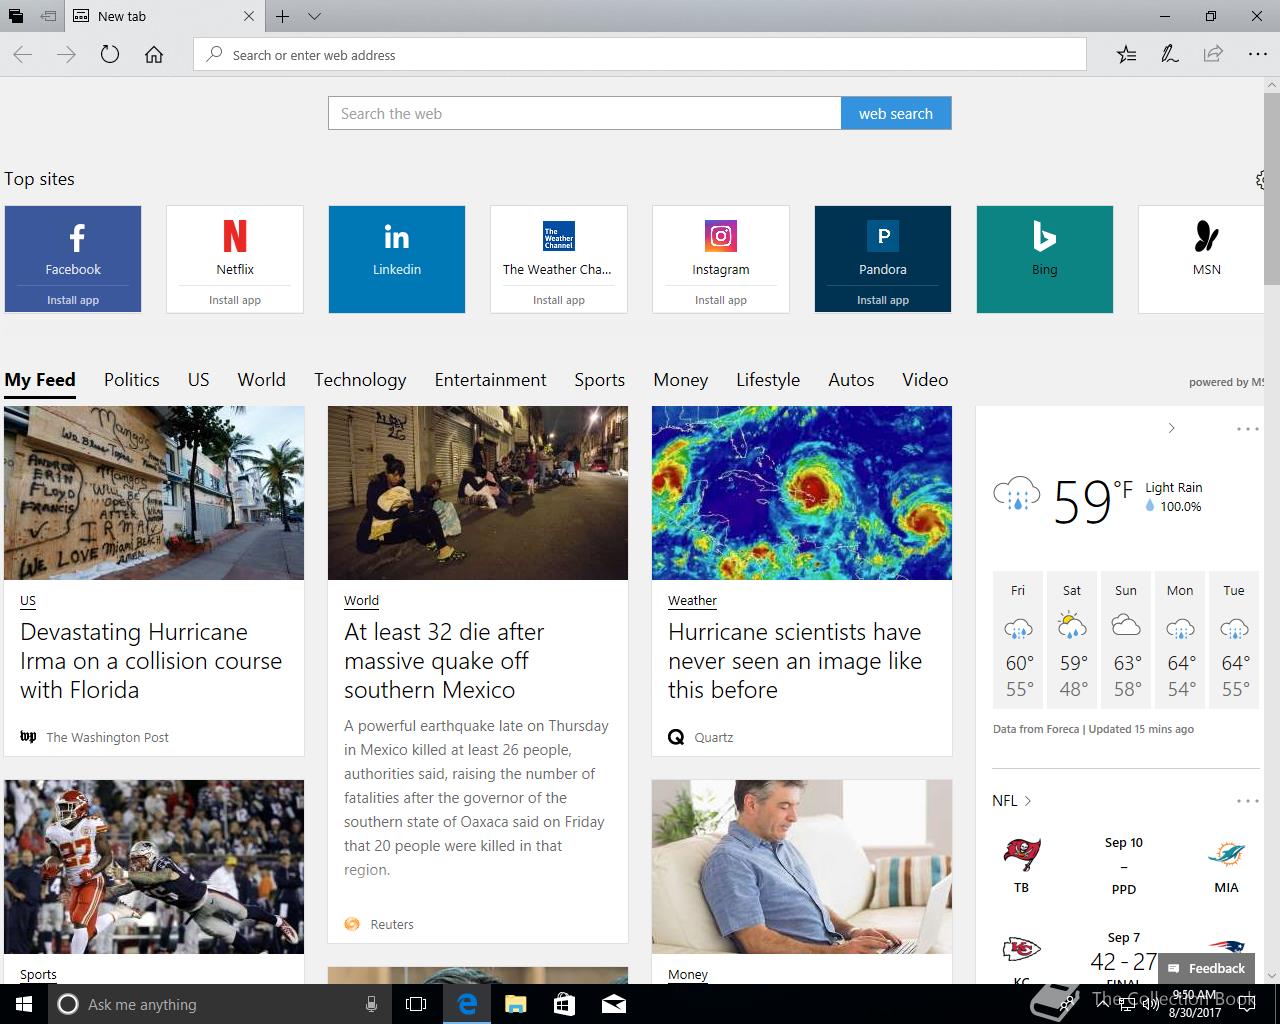This screenshot has width=1280, height=1024.
Task: Open the Mail taskbar icon
Action: (x=614, y=1004)
